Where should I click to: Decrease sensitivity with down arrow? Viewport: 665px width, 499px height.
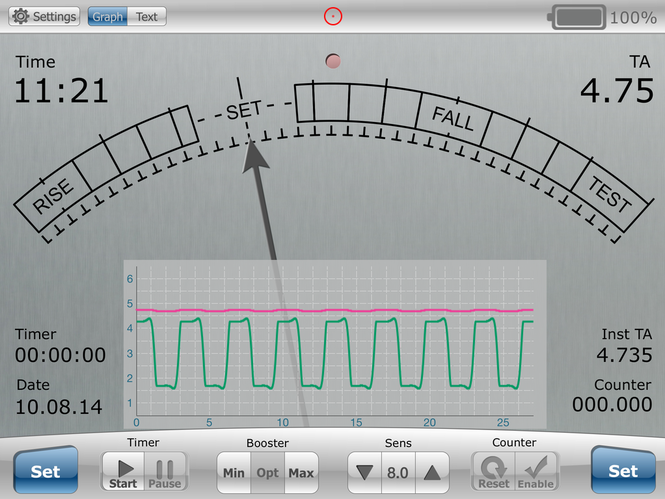pos(364,472)
